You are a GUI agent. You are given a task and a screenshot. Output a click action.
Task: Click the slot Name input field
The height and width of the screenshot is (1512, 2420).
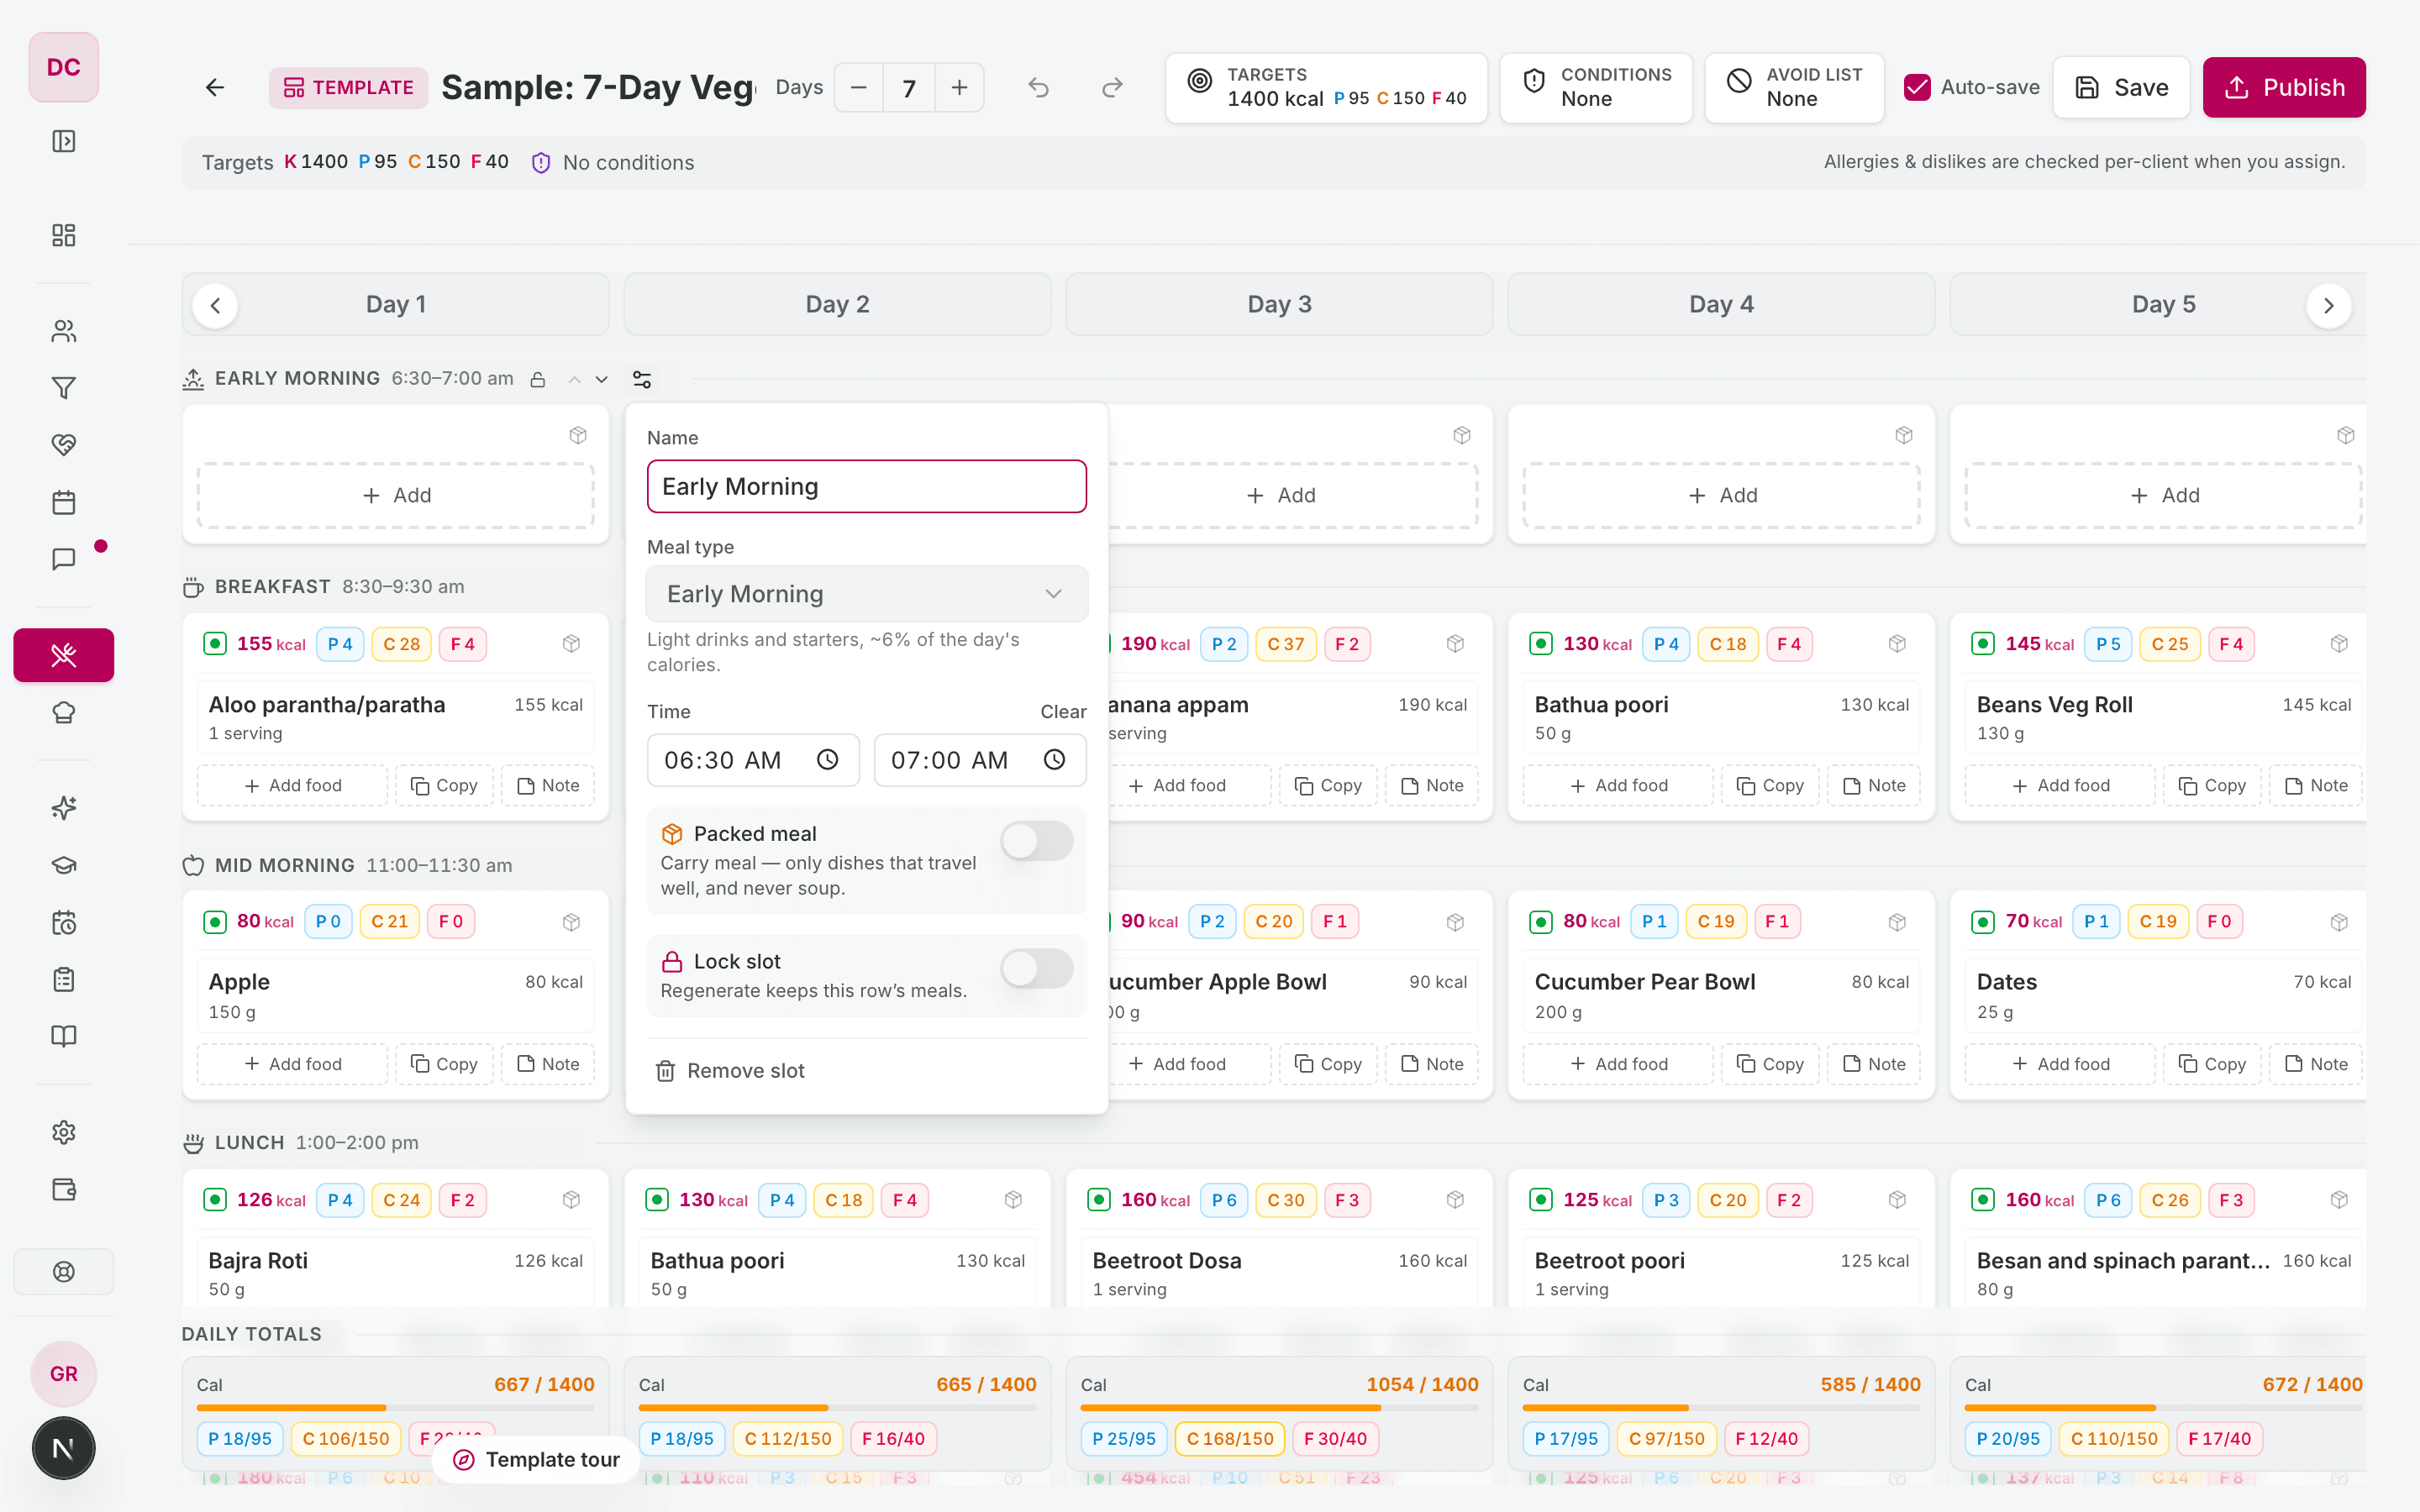click(866, 486)
